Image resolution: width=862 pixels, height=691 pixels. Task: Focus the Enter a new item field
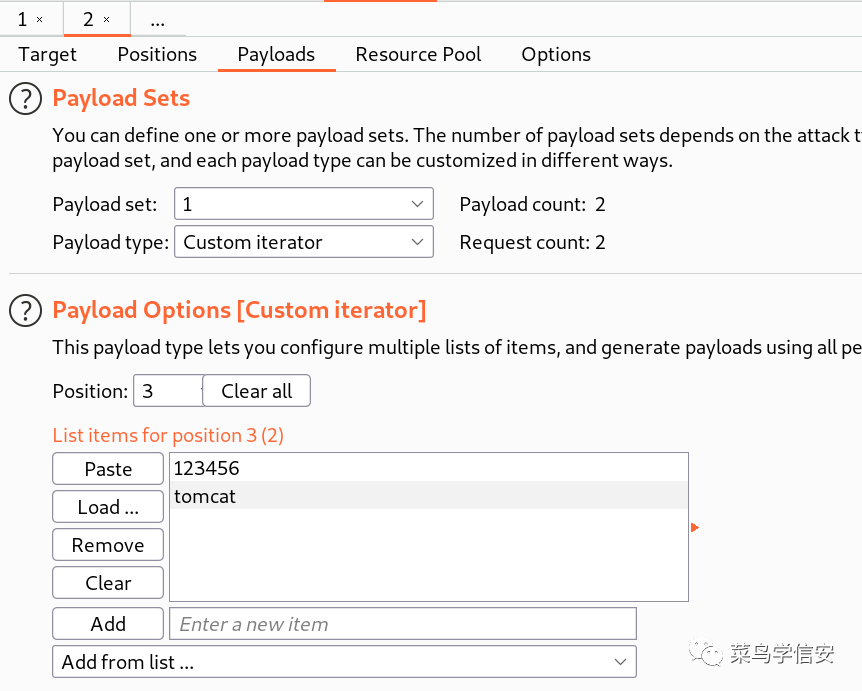point(403,624)
